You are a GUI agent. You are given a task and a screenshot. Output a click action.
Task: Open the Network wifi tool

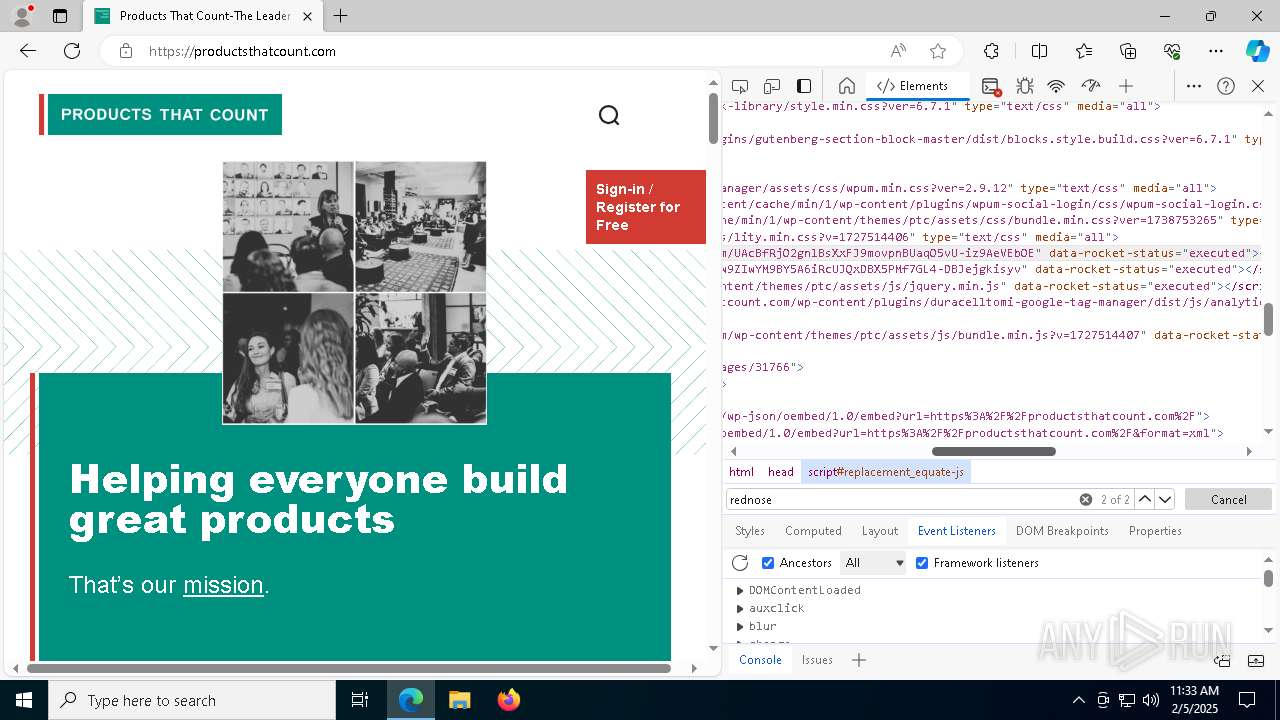coord(1056,86)
